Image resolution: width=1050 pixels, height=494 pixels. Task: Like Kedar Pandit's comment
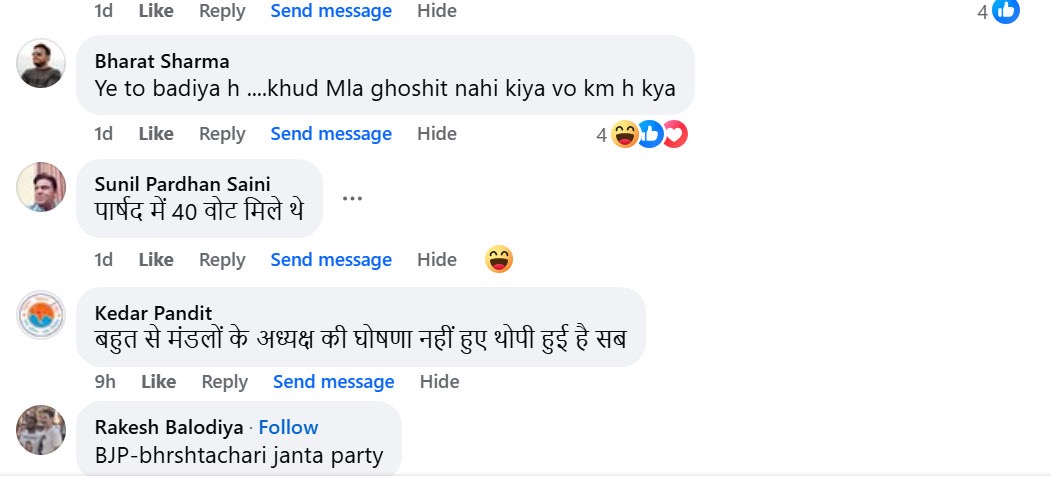tap(159, 382)
